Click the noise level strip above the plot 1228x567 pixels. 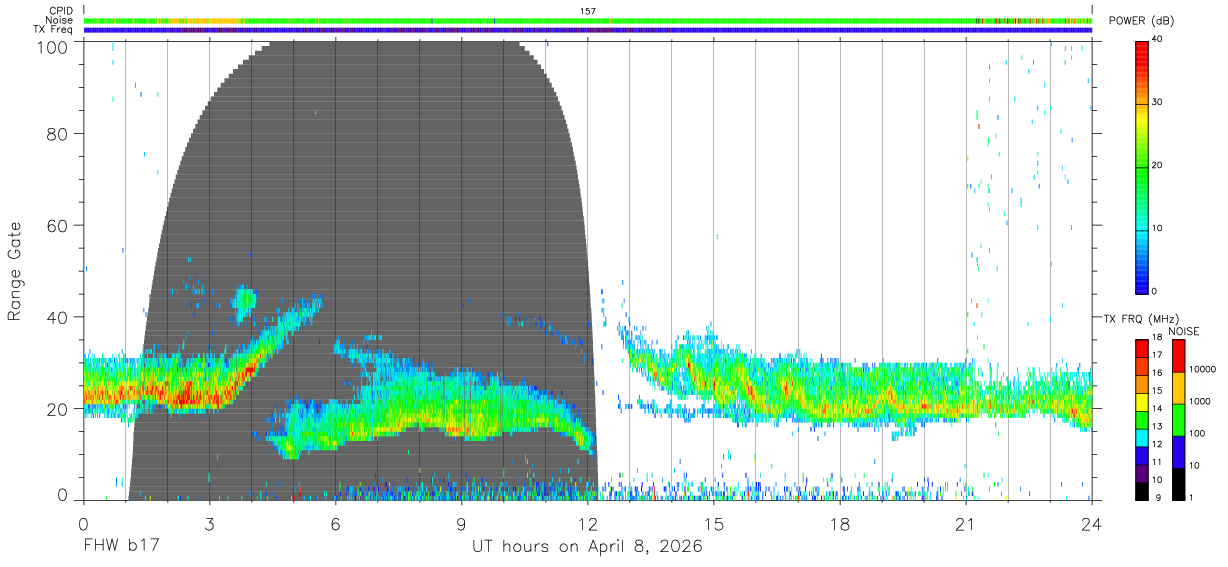(588, 20)
